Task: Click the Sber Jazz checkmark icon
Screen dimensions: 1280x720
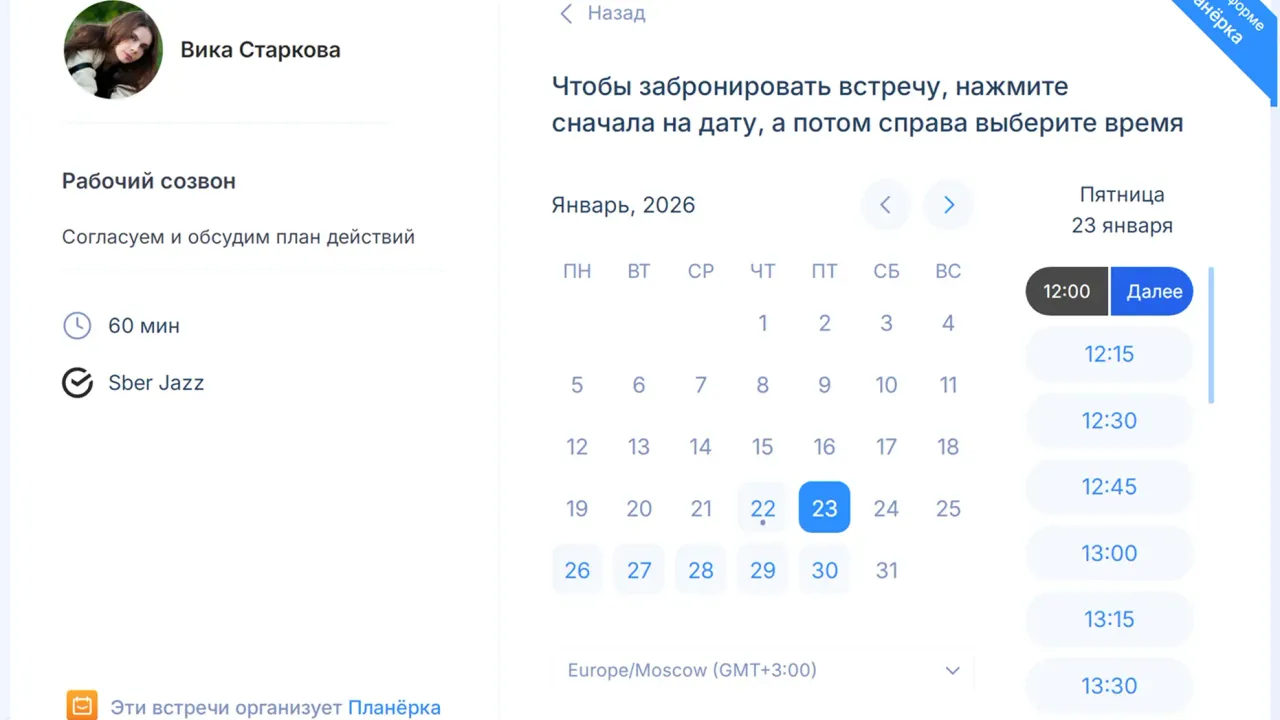Action: coord(77,382)
